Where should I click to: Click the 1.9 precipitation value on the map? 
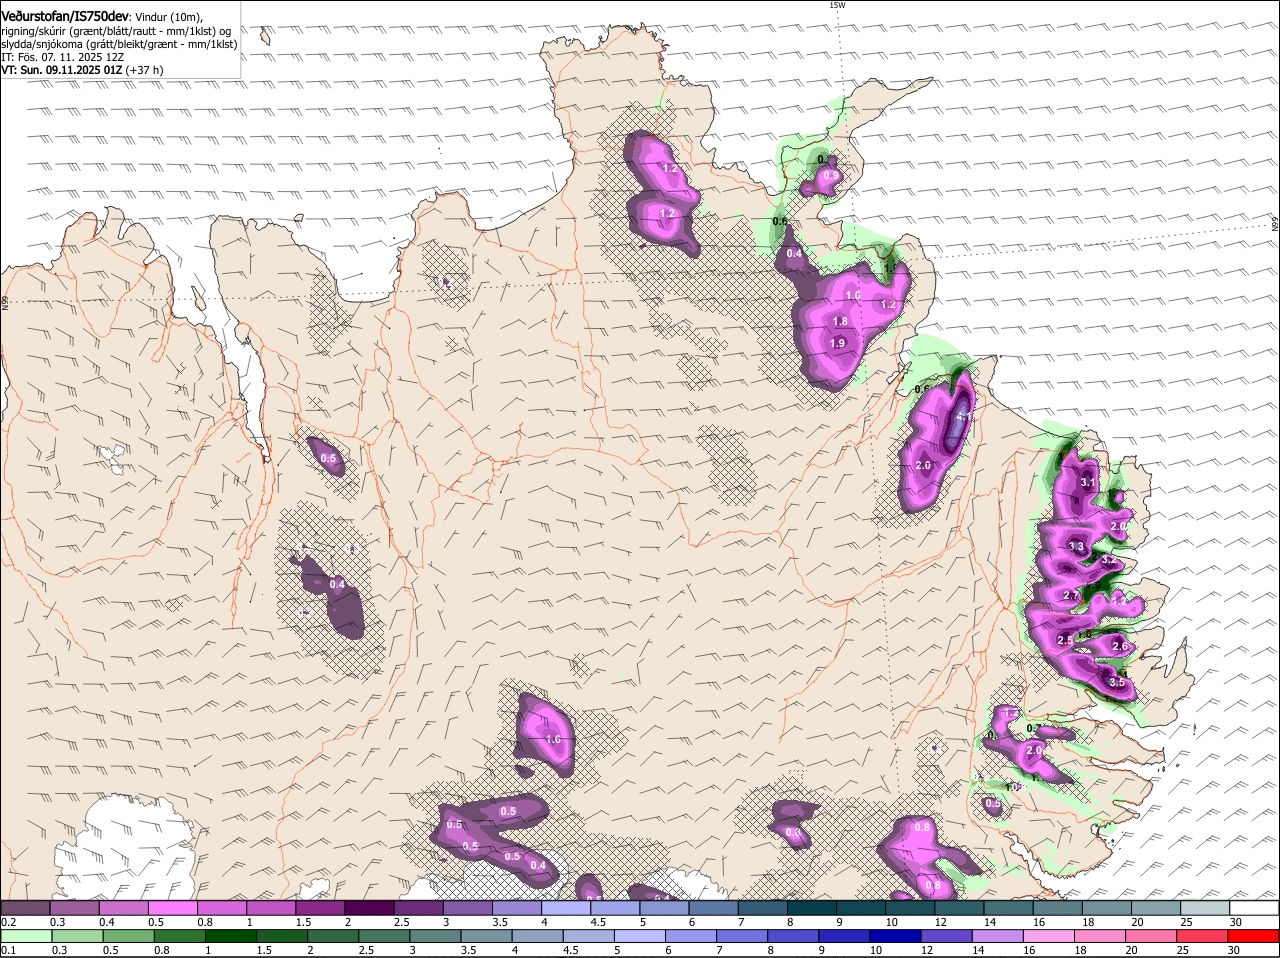[x=838, y=343]
